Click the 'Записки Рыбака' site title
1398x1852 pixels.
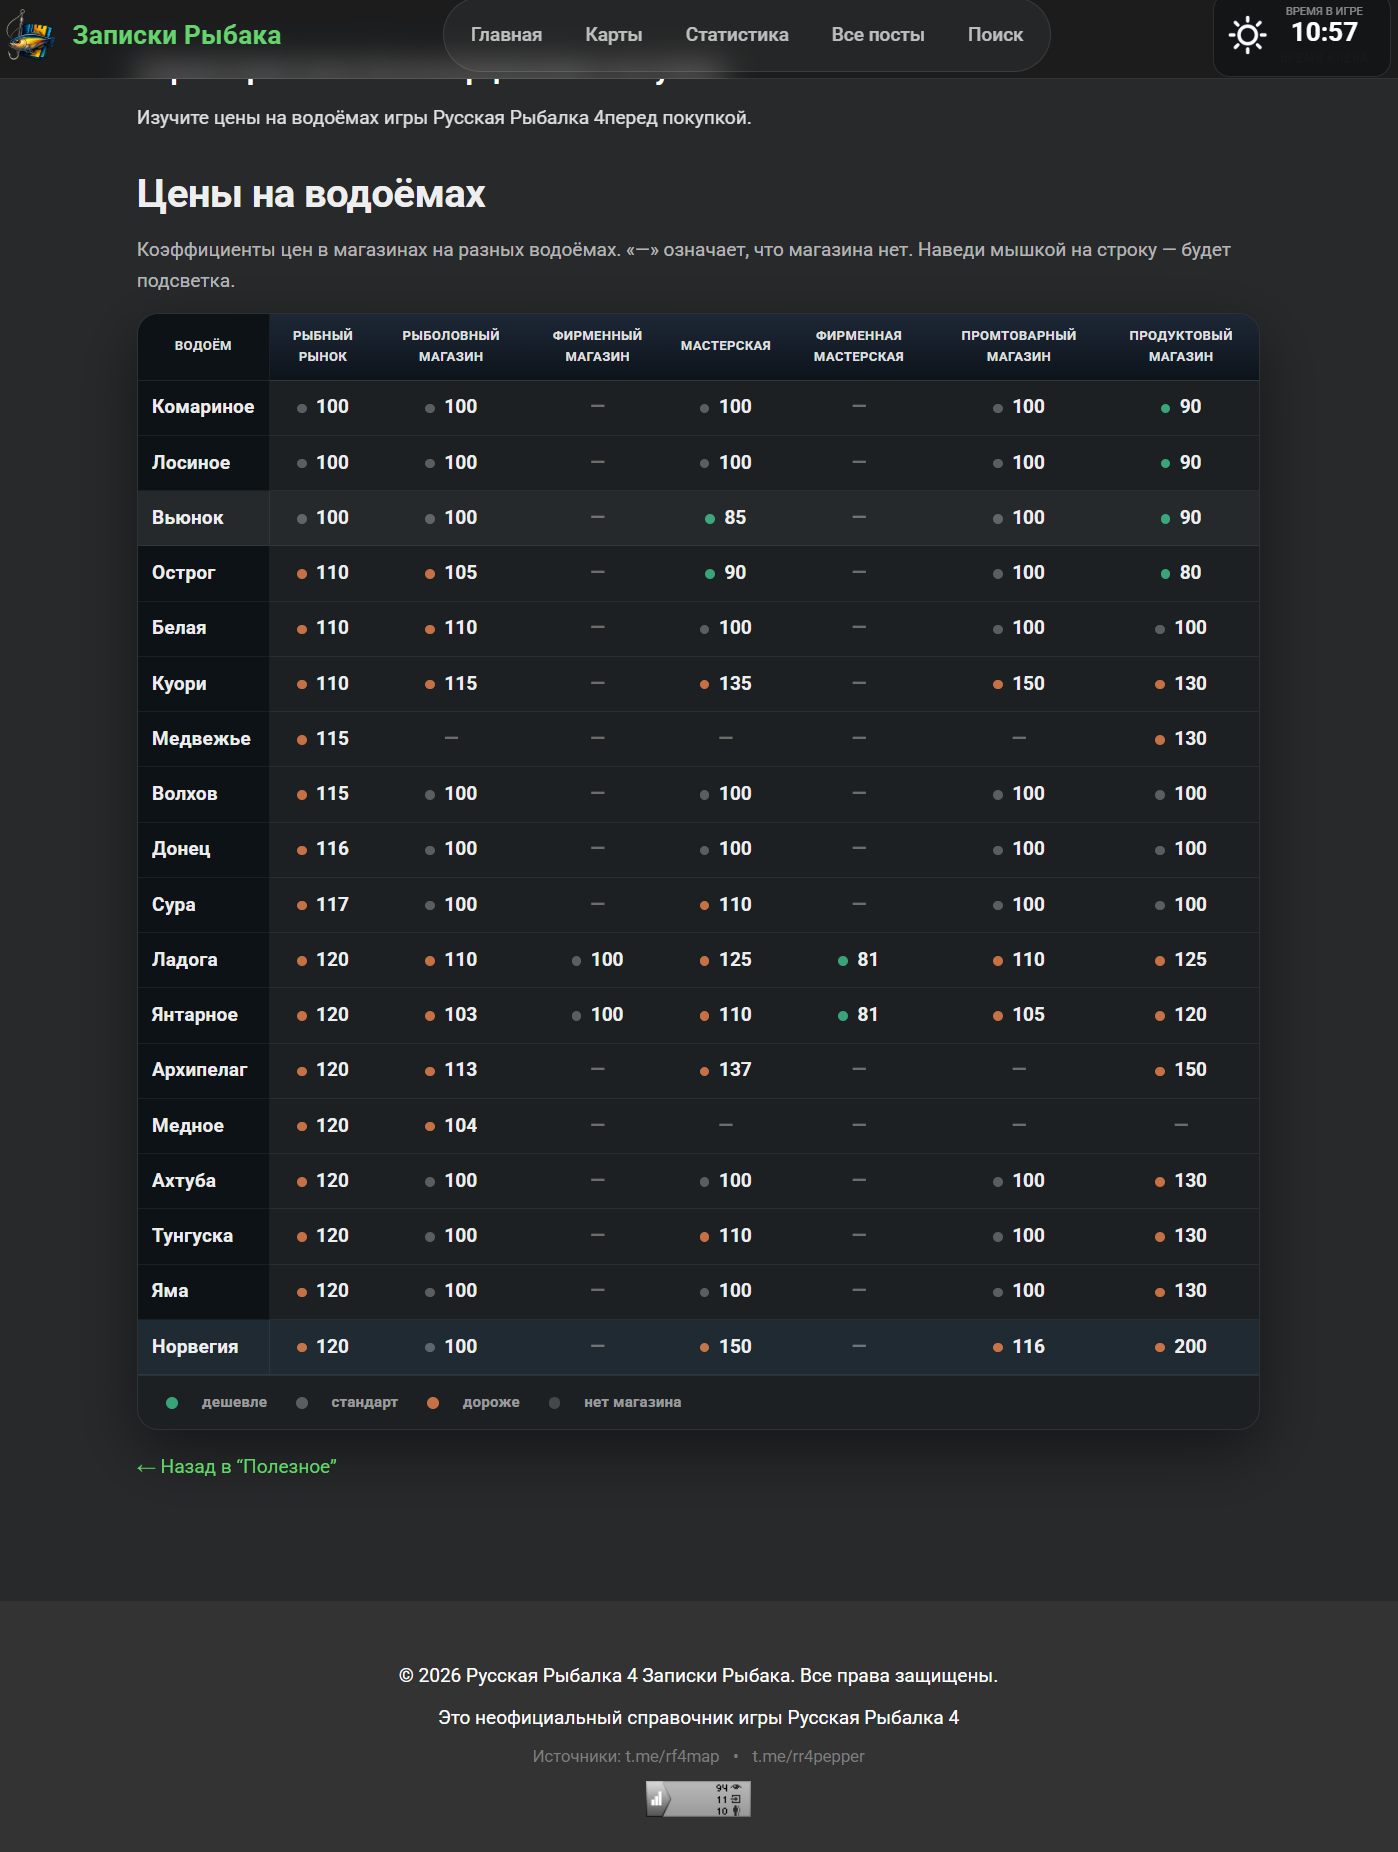(x=176, y=35)
